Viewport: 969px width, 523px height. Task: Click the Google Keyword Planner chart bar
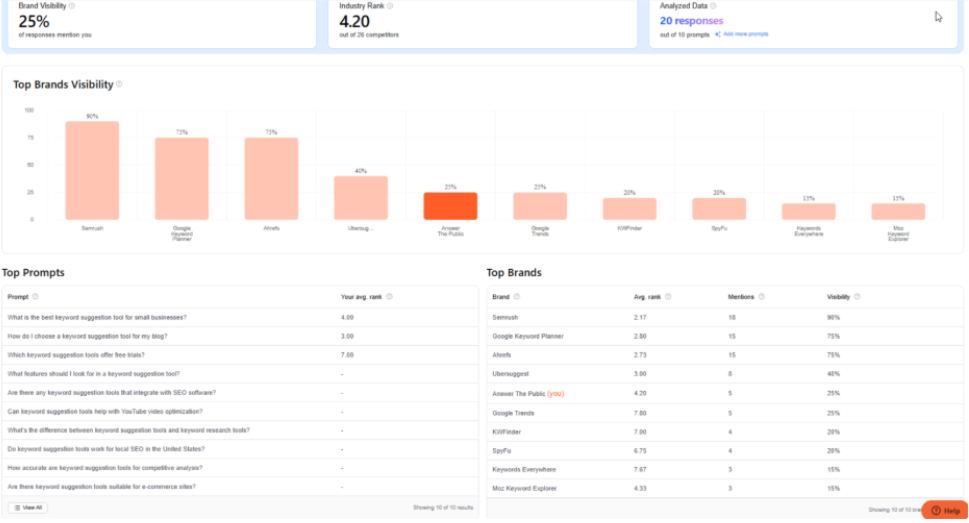coord(182,179)
